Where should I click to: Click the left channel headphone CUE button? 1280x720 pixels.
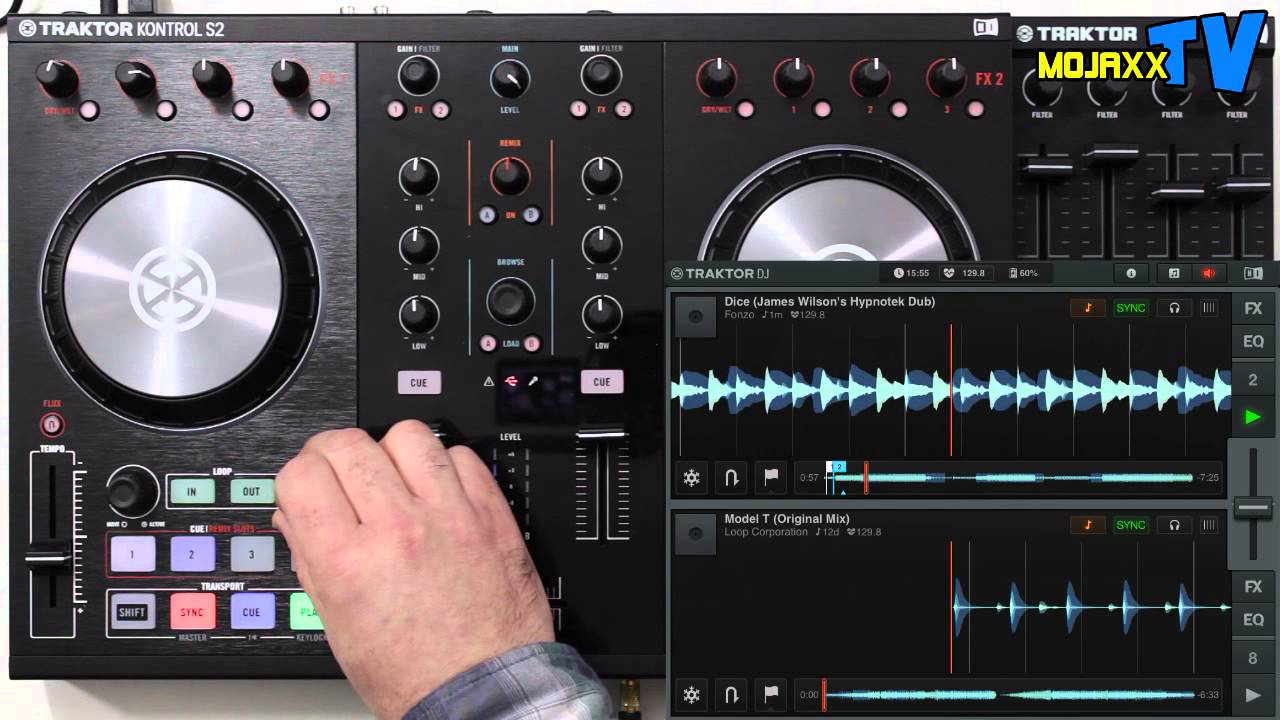coord(419,382)
